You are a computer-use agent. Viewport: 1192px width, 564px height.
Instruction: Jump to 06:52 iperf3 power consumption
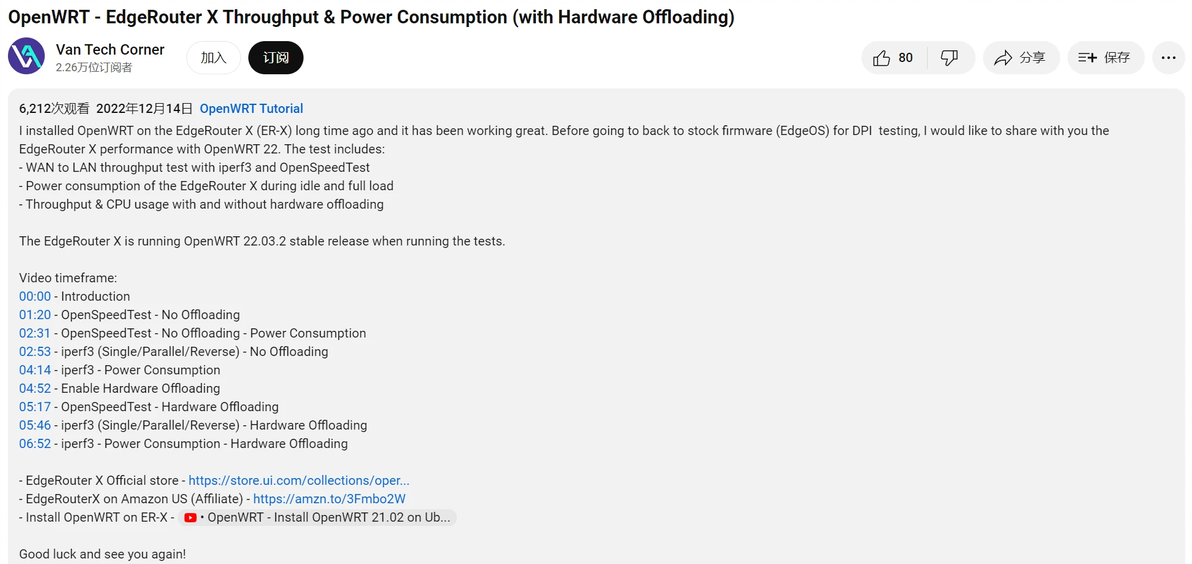click(35, 444)
